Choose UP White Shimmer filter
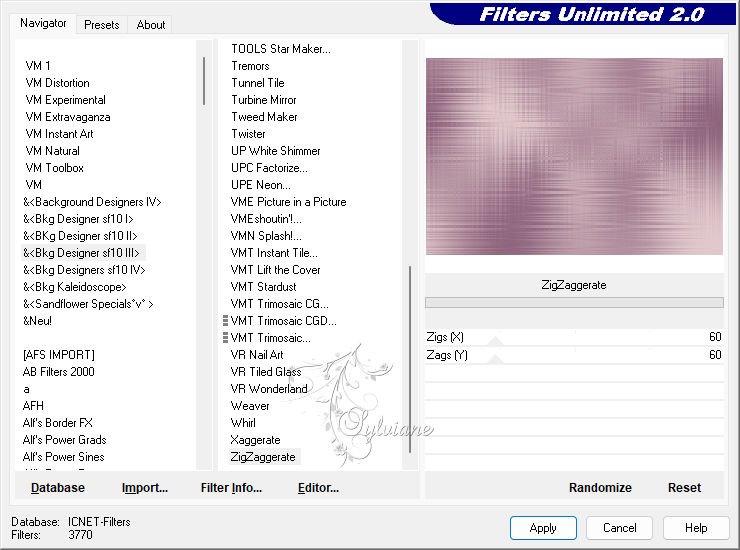This screenshot has height=550, width=740. 276,151
